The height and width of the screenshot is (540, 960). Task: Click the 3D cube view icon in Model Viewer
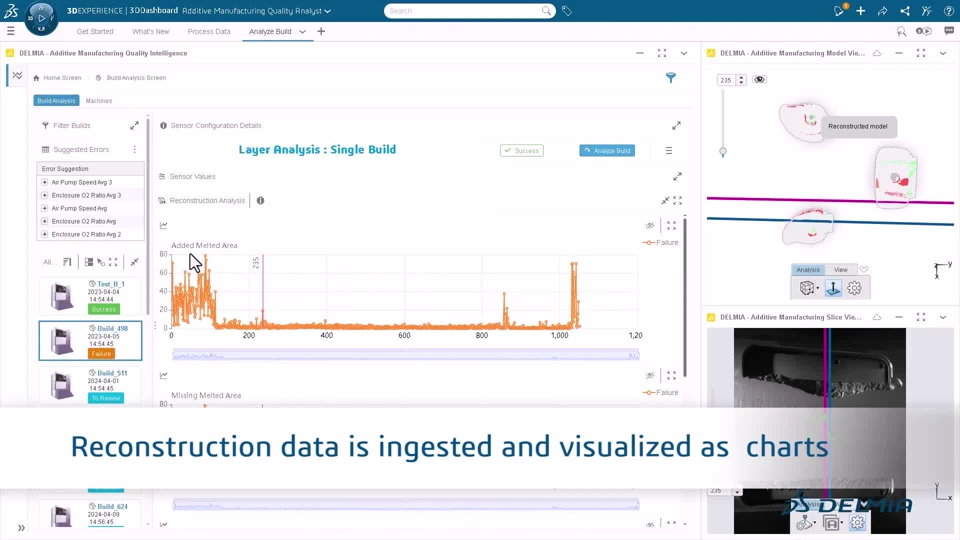tap(807, 288)
